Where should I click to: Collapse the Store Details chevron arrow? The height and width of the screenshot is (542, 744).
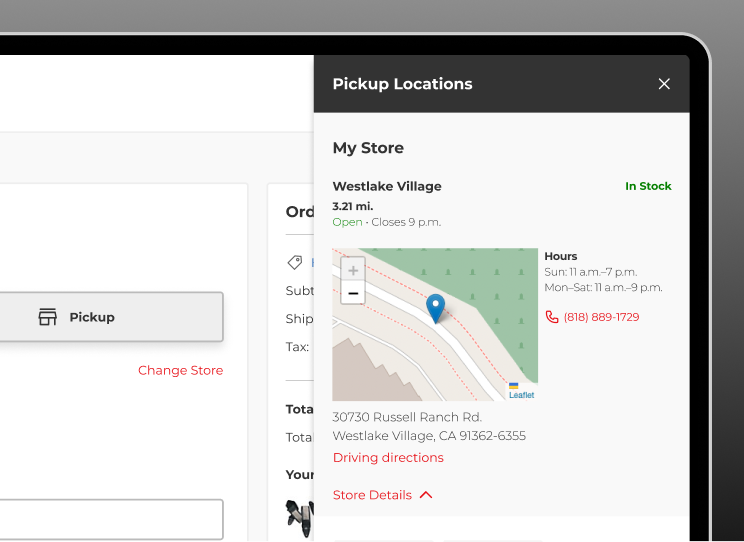pyautogui.click(x=426, y=495)
